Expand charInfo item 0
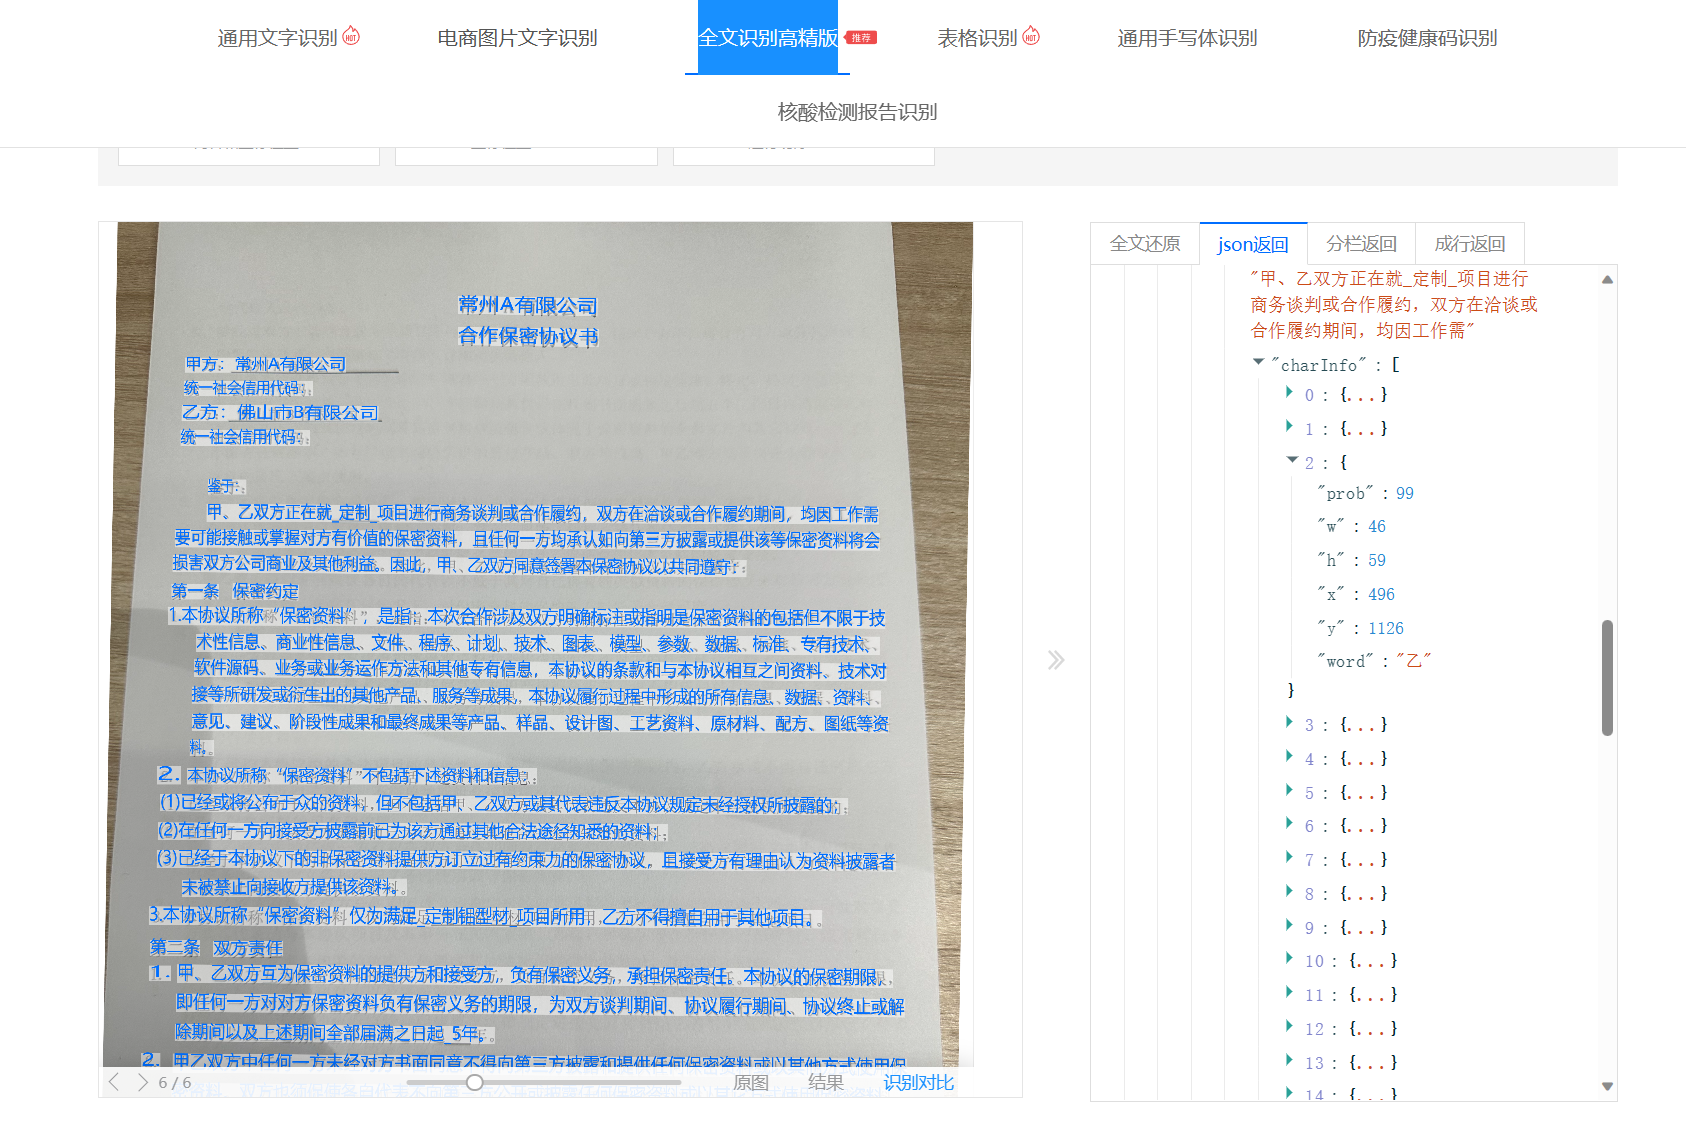Screen dimensions: 1686x1135 1290,392
